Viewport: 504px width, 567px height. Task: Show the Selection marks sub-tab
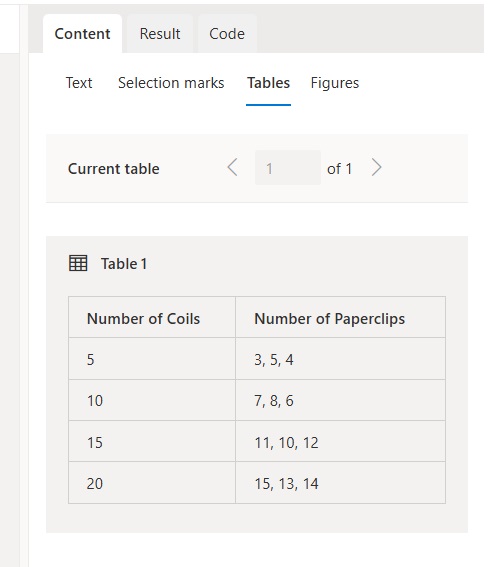pos(171,83)
